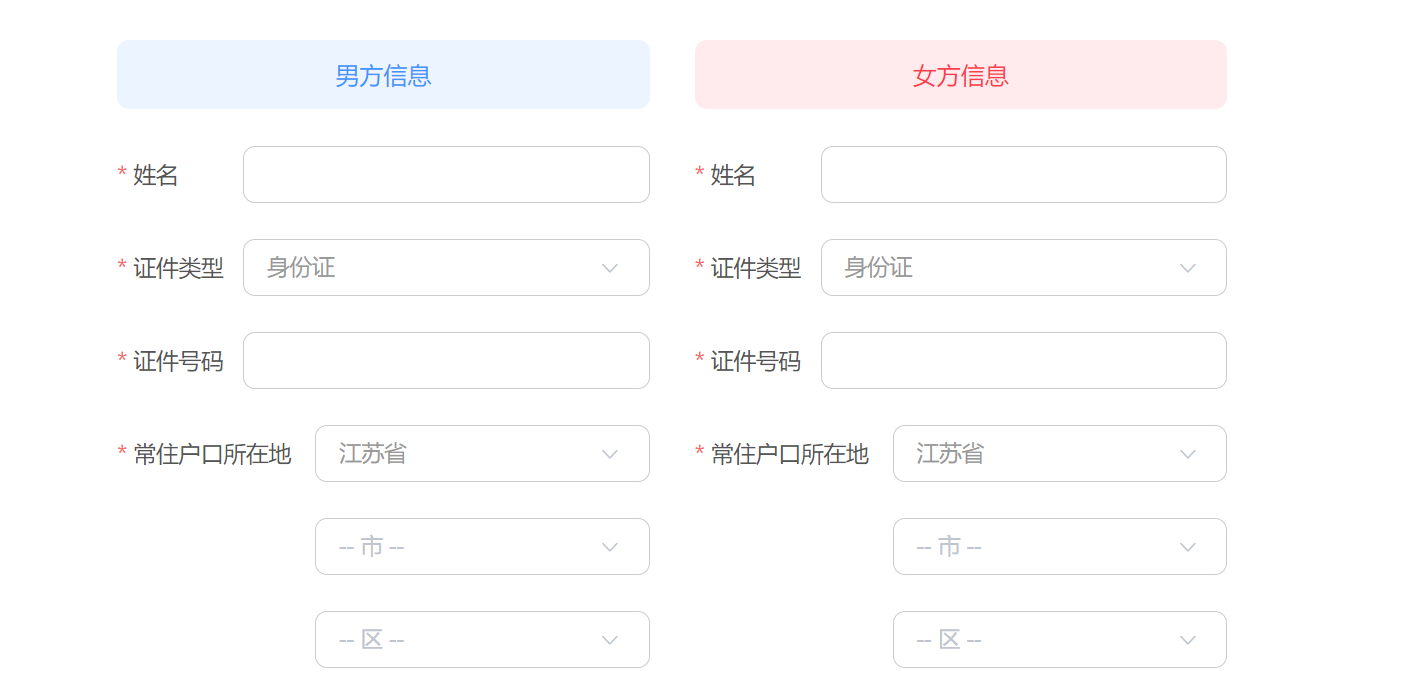Expand the female city (市) dropdown
The image size is (1414, 685).
(x=1059, y=547)
